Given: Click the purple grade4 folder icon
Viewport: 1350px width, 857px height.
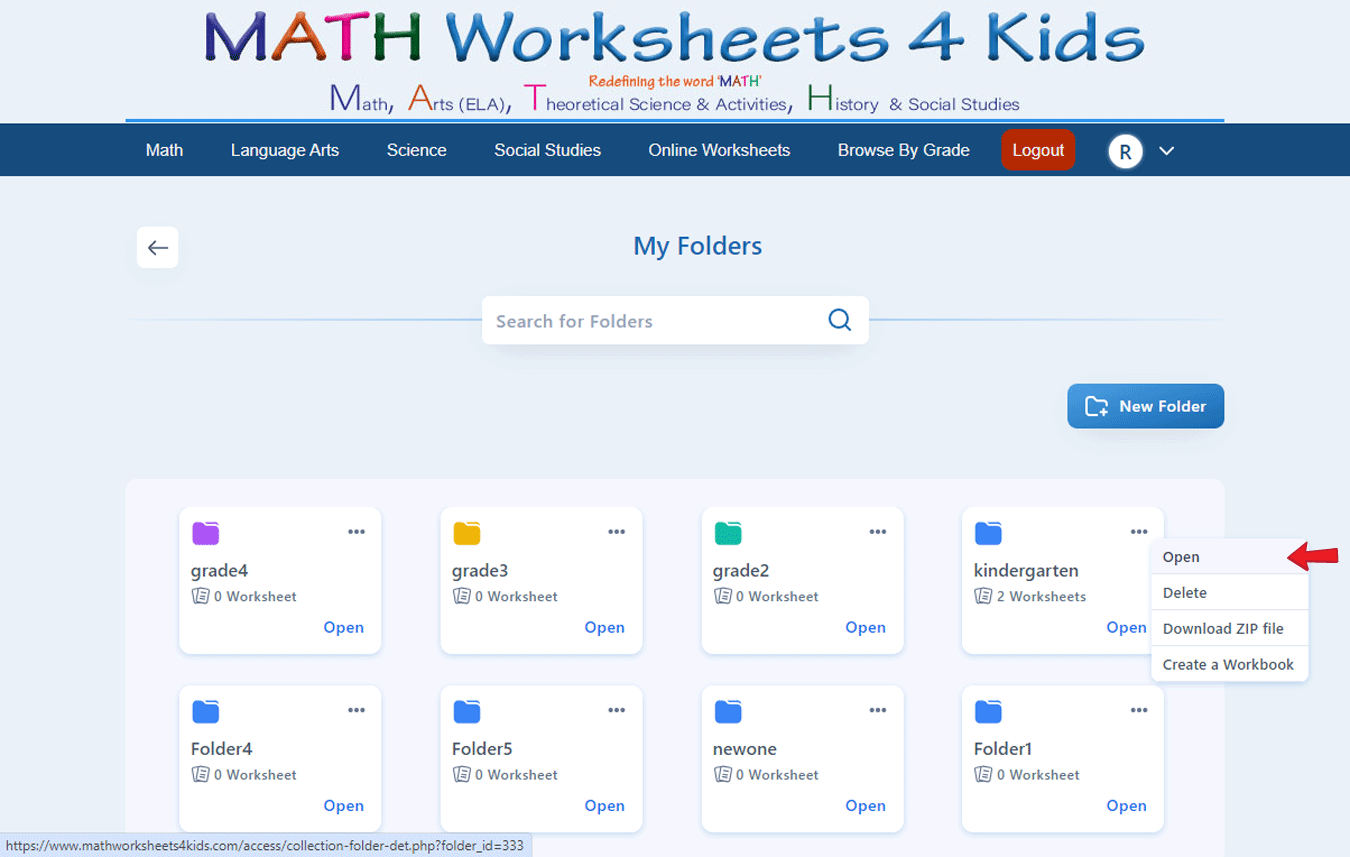Looking at the screenshot, I should click(x=205, y=533).
